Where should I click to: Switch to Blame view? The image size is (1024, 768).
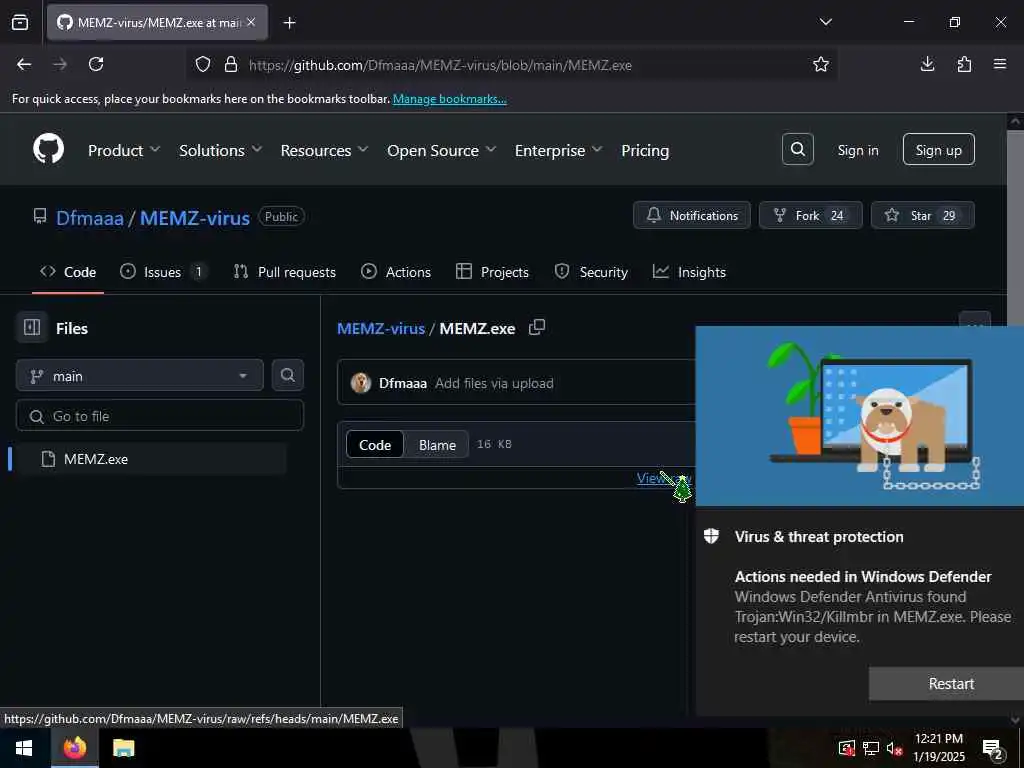(x=437, y=445)
